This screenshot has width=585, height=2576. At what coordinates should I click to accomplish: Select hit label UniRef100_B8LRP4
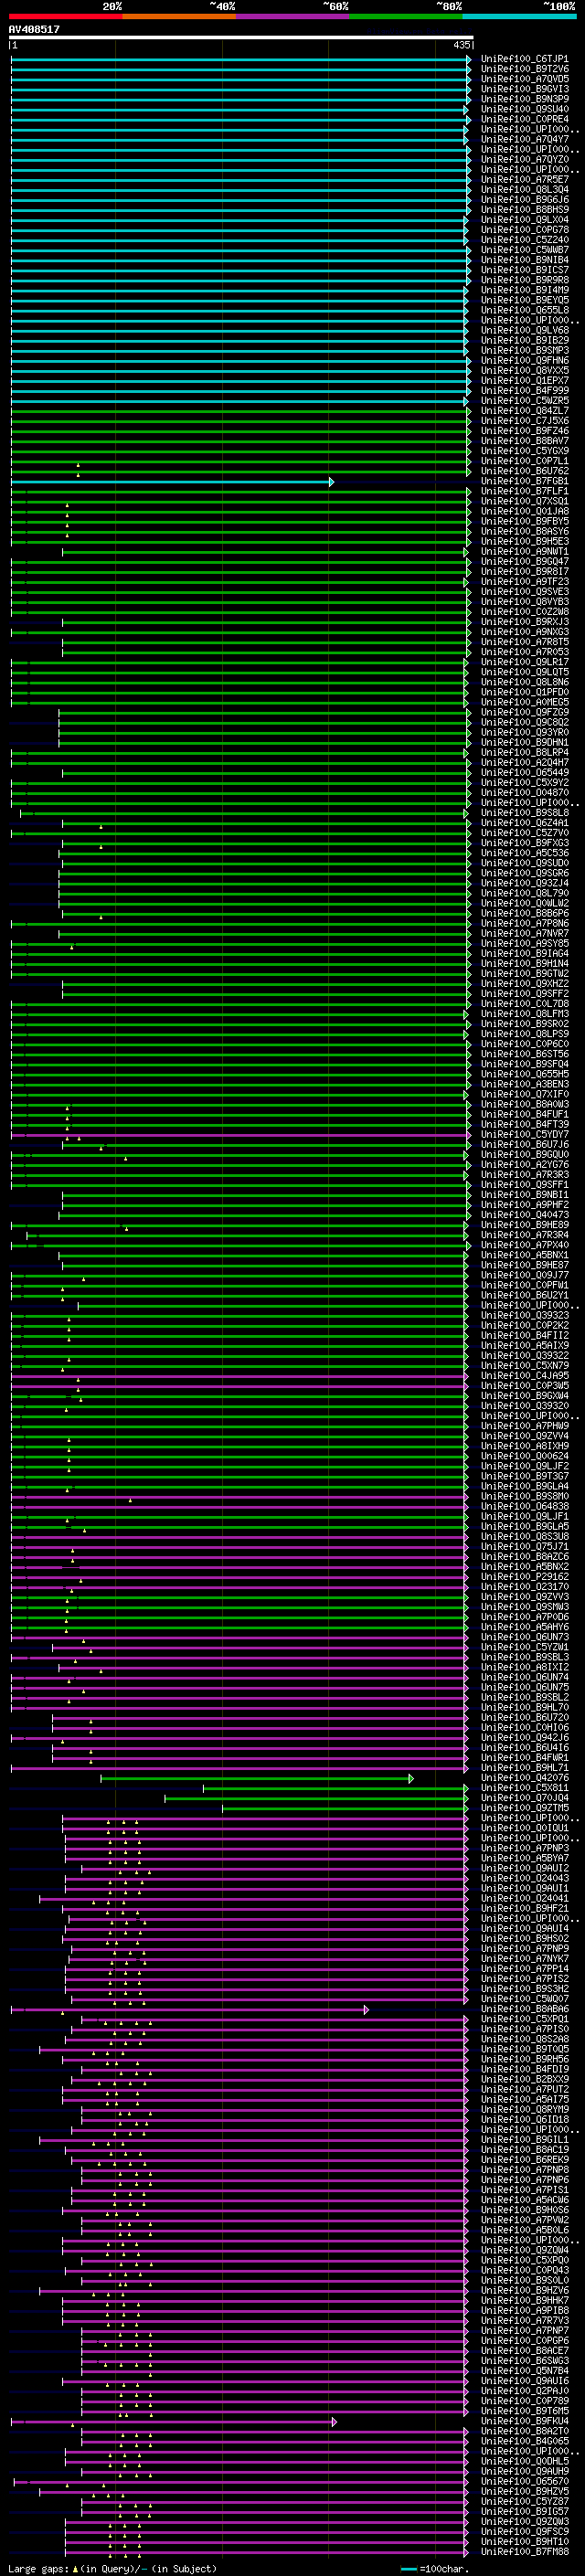[524, 753]
